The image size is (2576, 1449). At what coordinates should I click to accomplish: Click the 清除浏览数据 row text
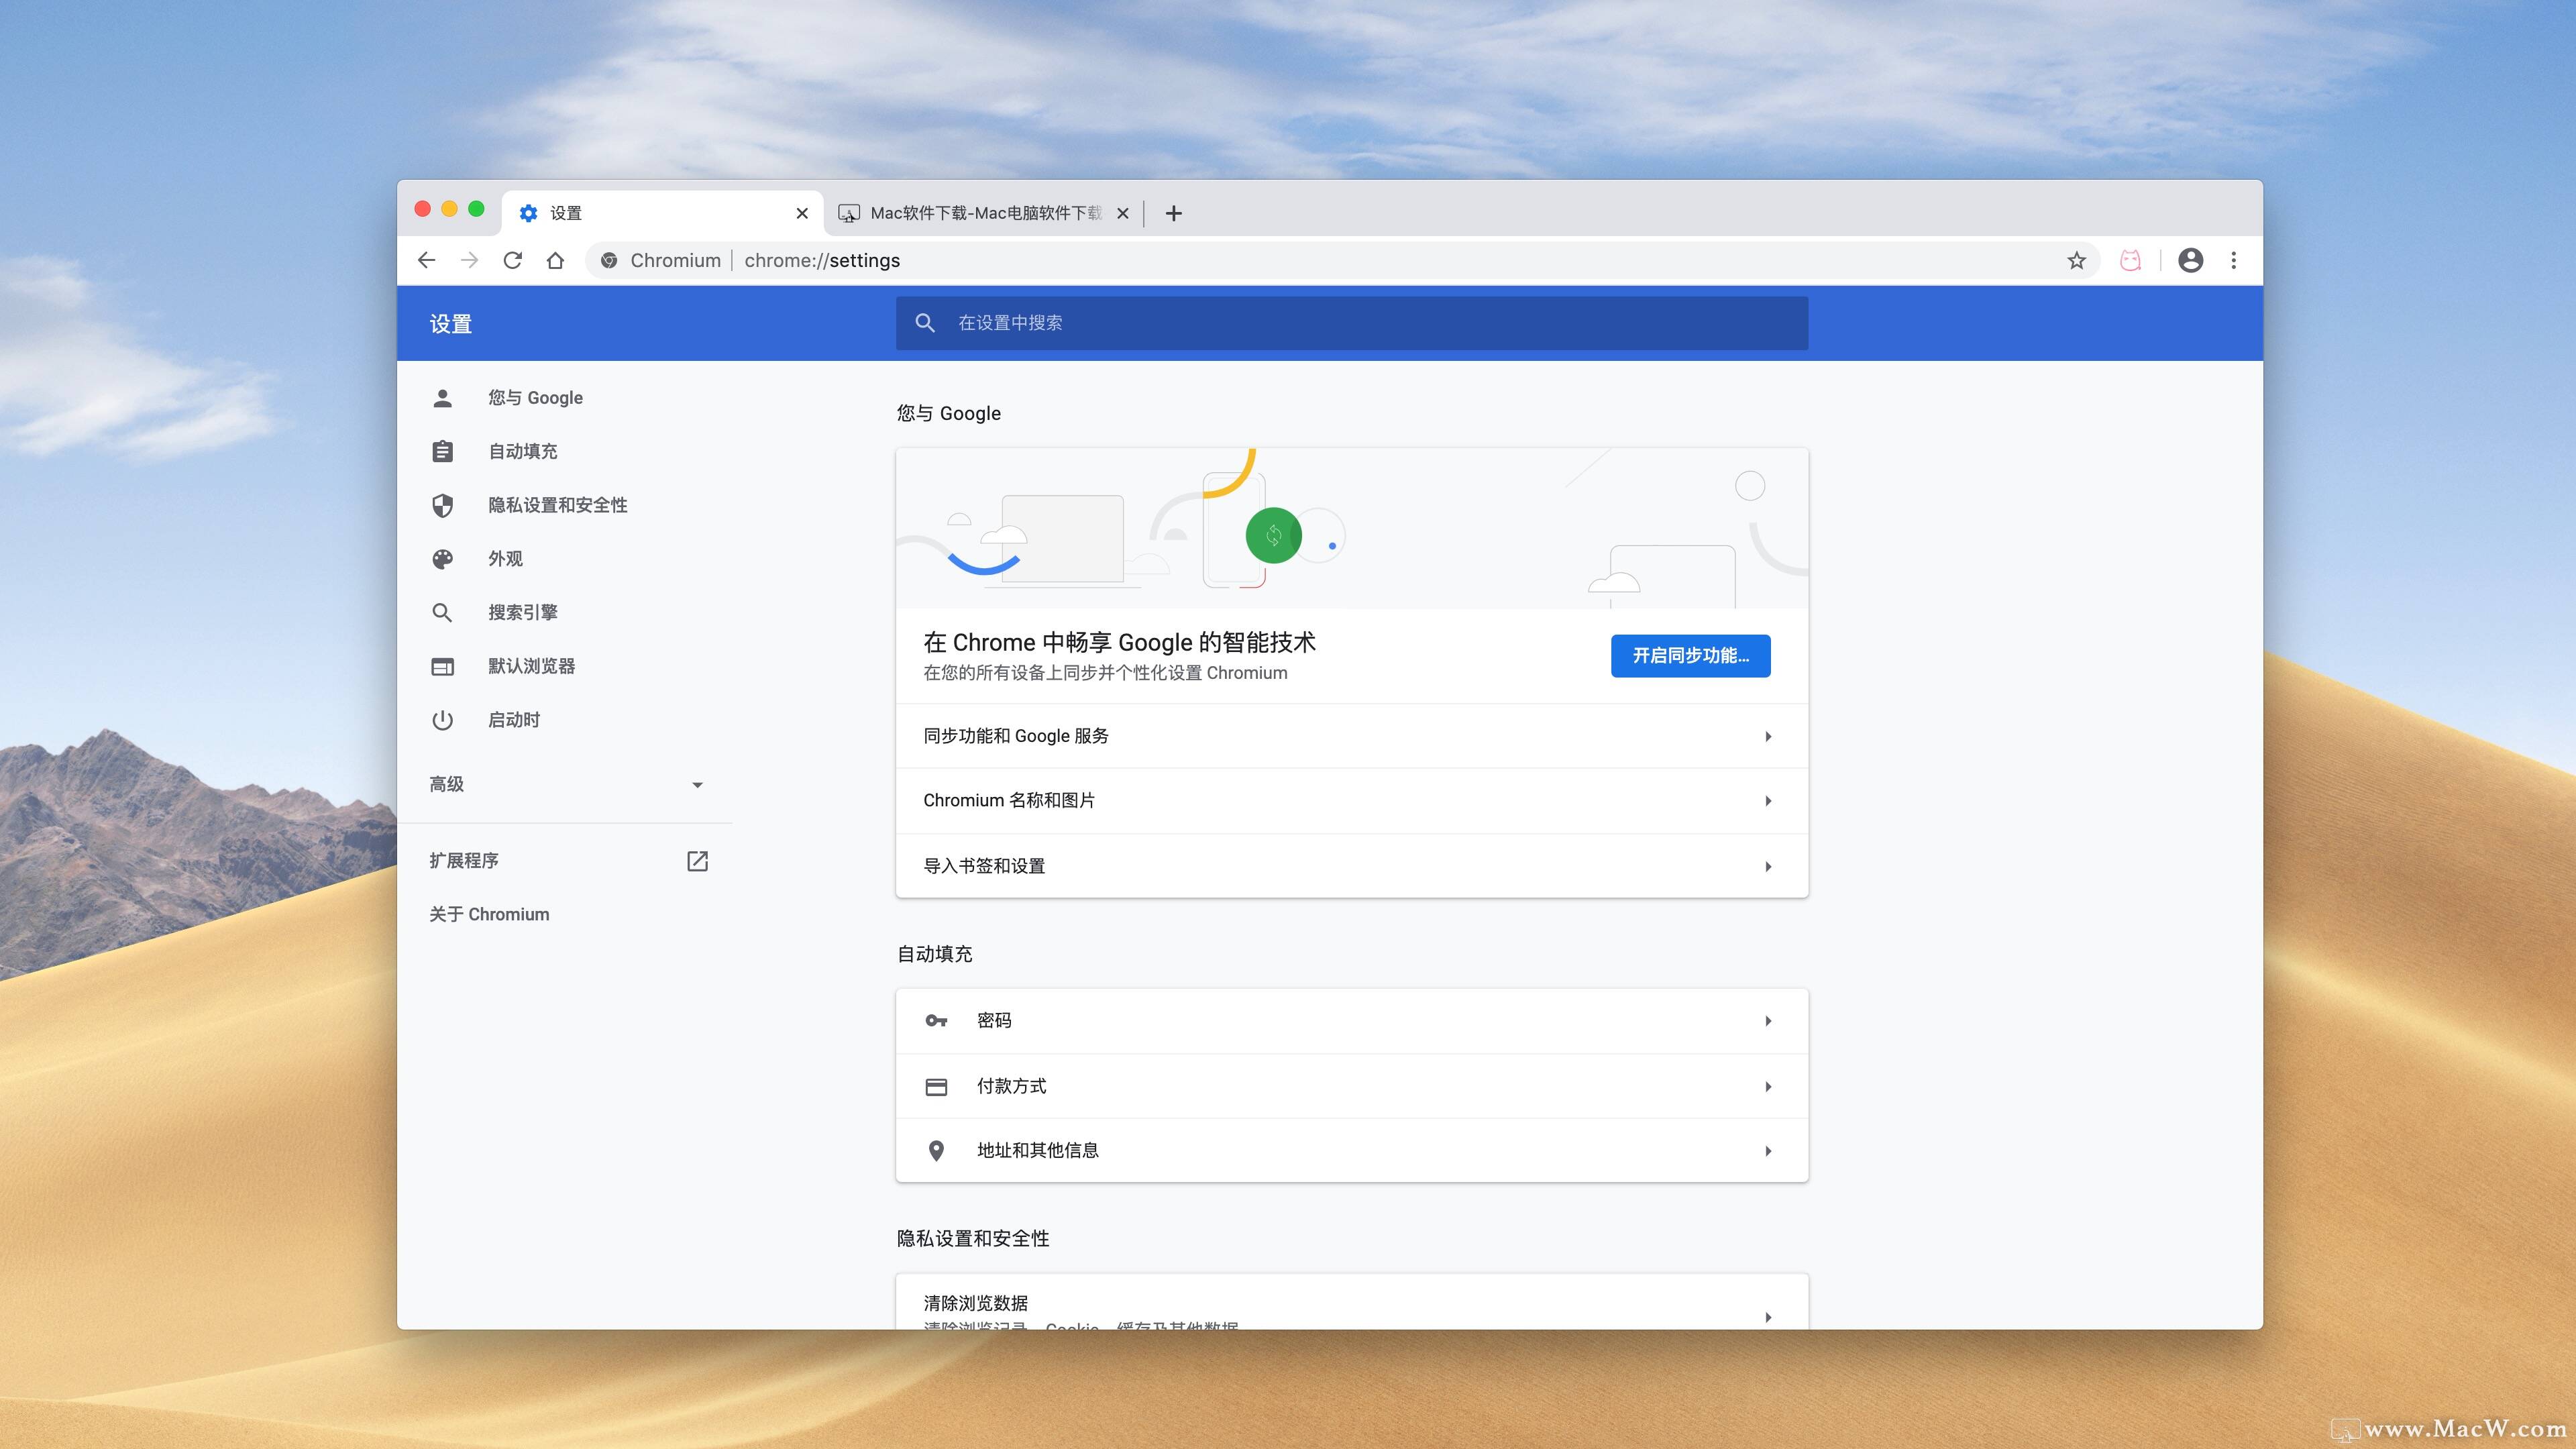click(x=976, y=1303)
